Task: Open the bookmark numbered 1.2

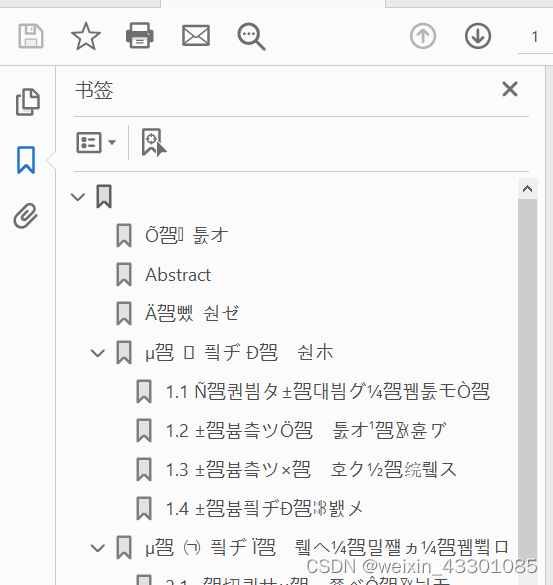Action: coord(306,431)
